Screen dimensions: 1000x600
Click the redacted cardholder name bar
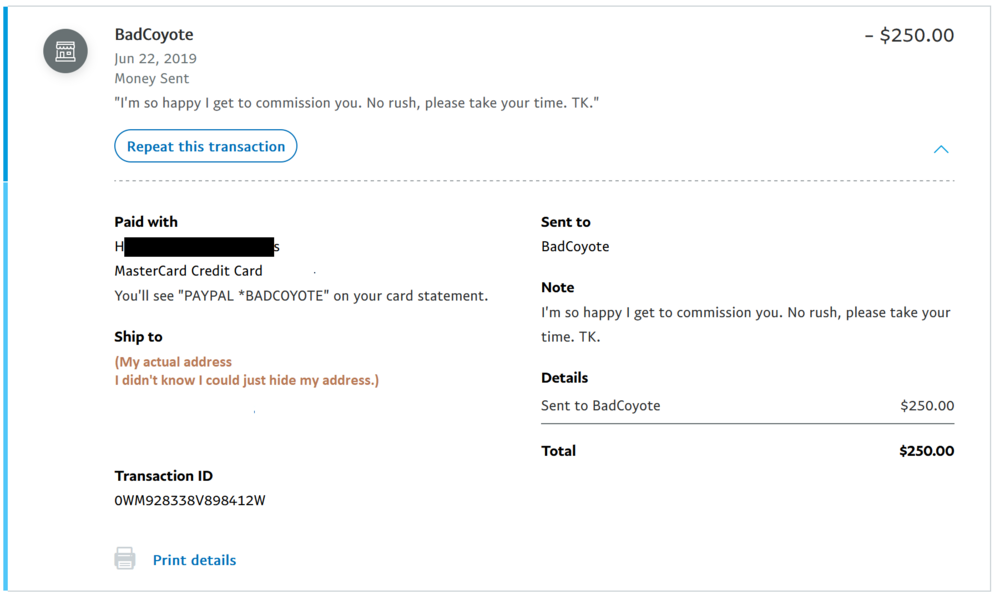point(199,247)
